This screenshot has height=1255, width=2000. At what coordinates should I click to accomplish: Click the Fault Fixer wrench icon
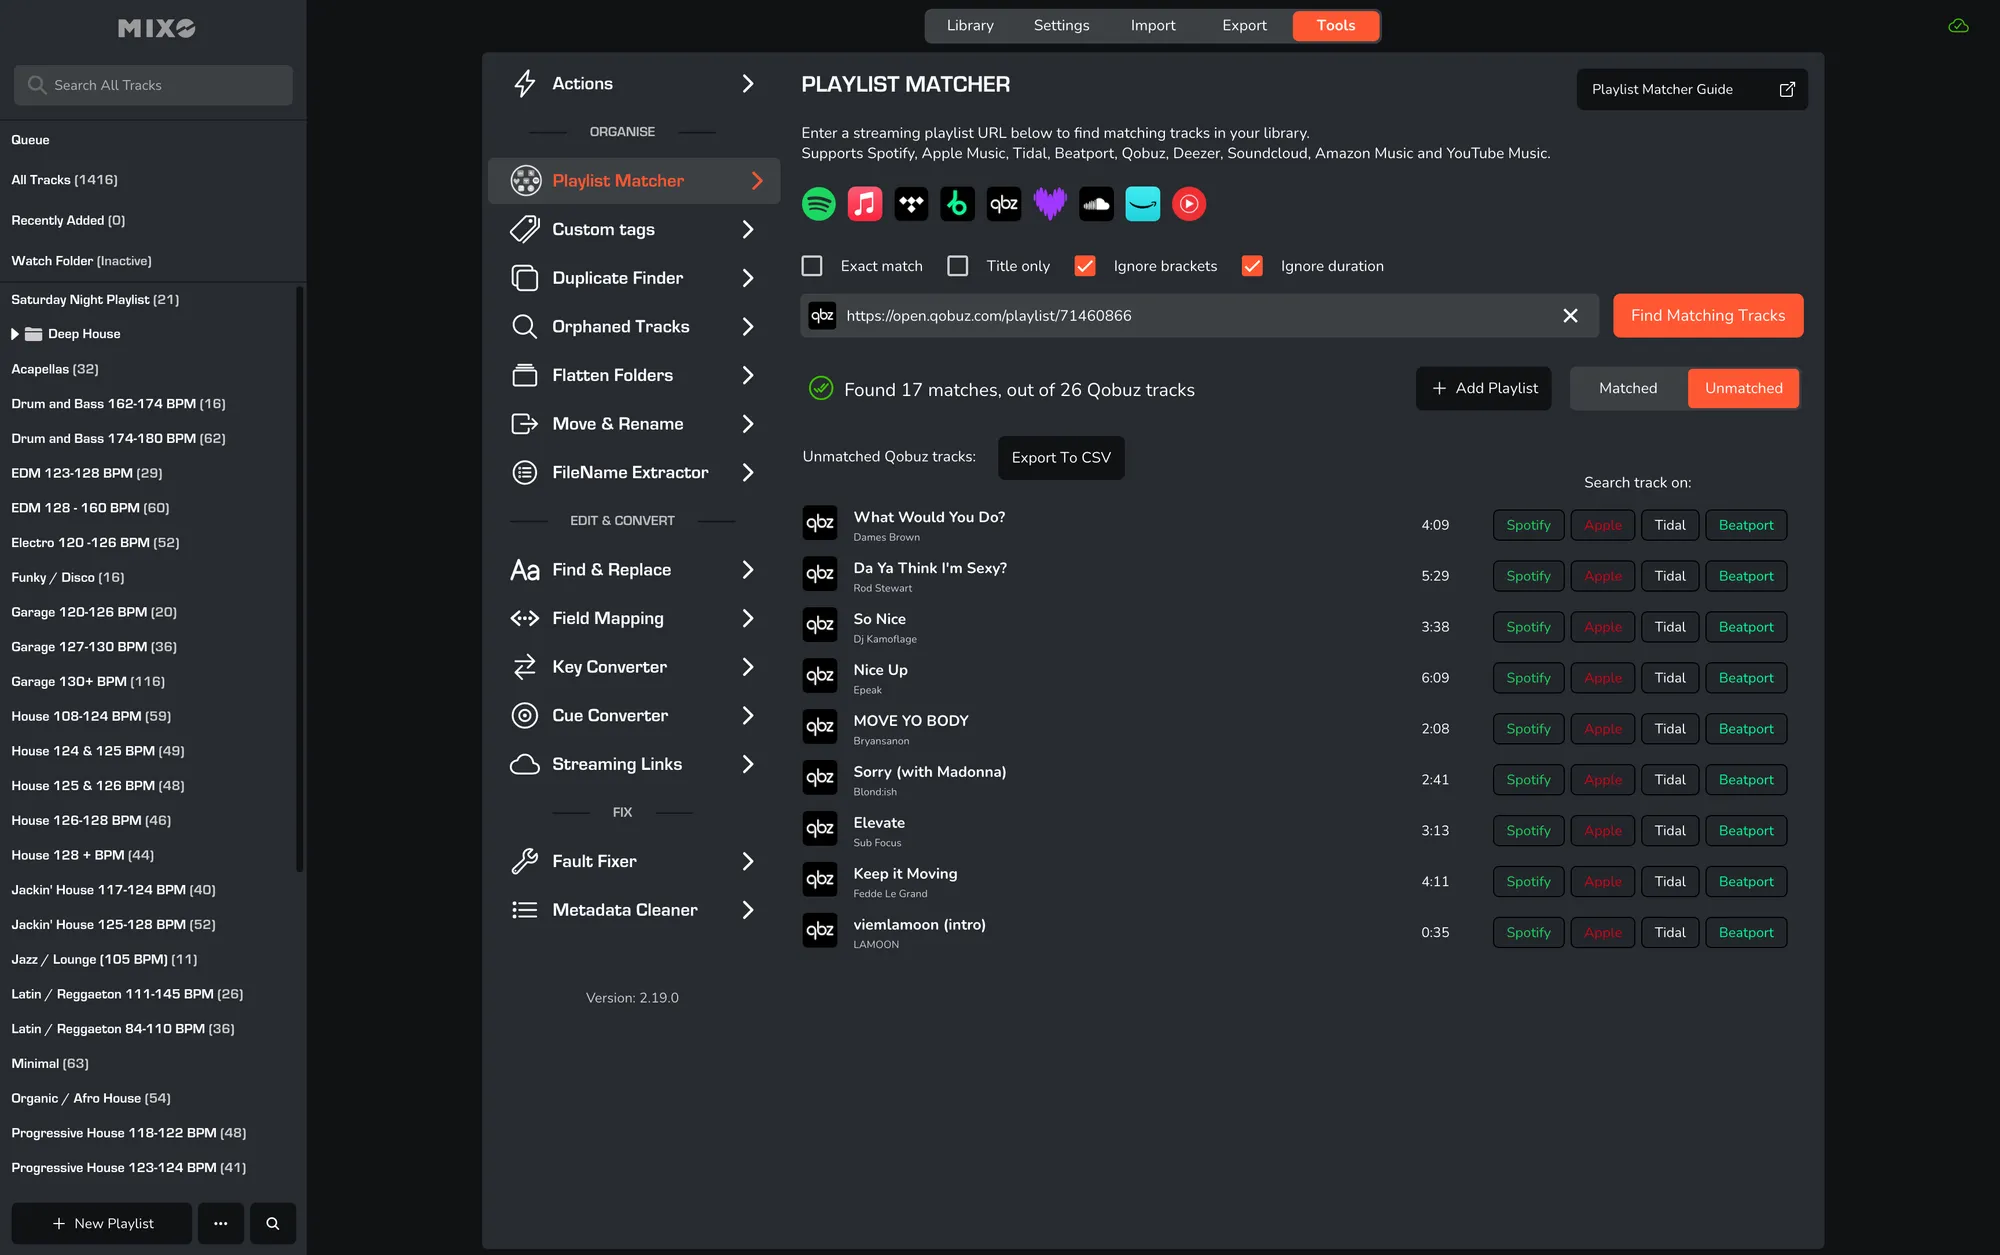pyautogui.click(x=524, y=861)
